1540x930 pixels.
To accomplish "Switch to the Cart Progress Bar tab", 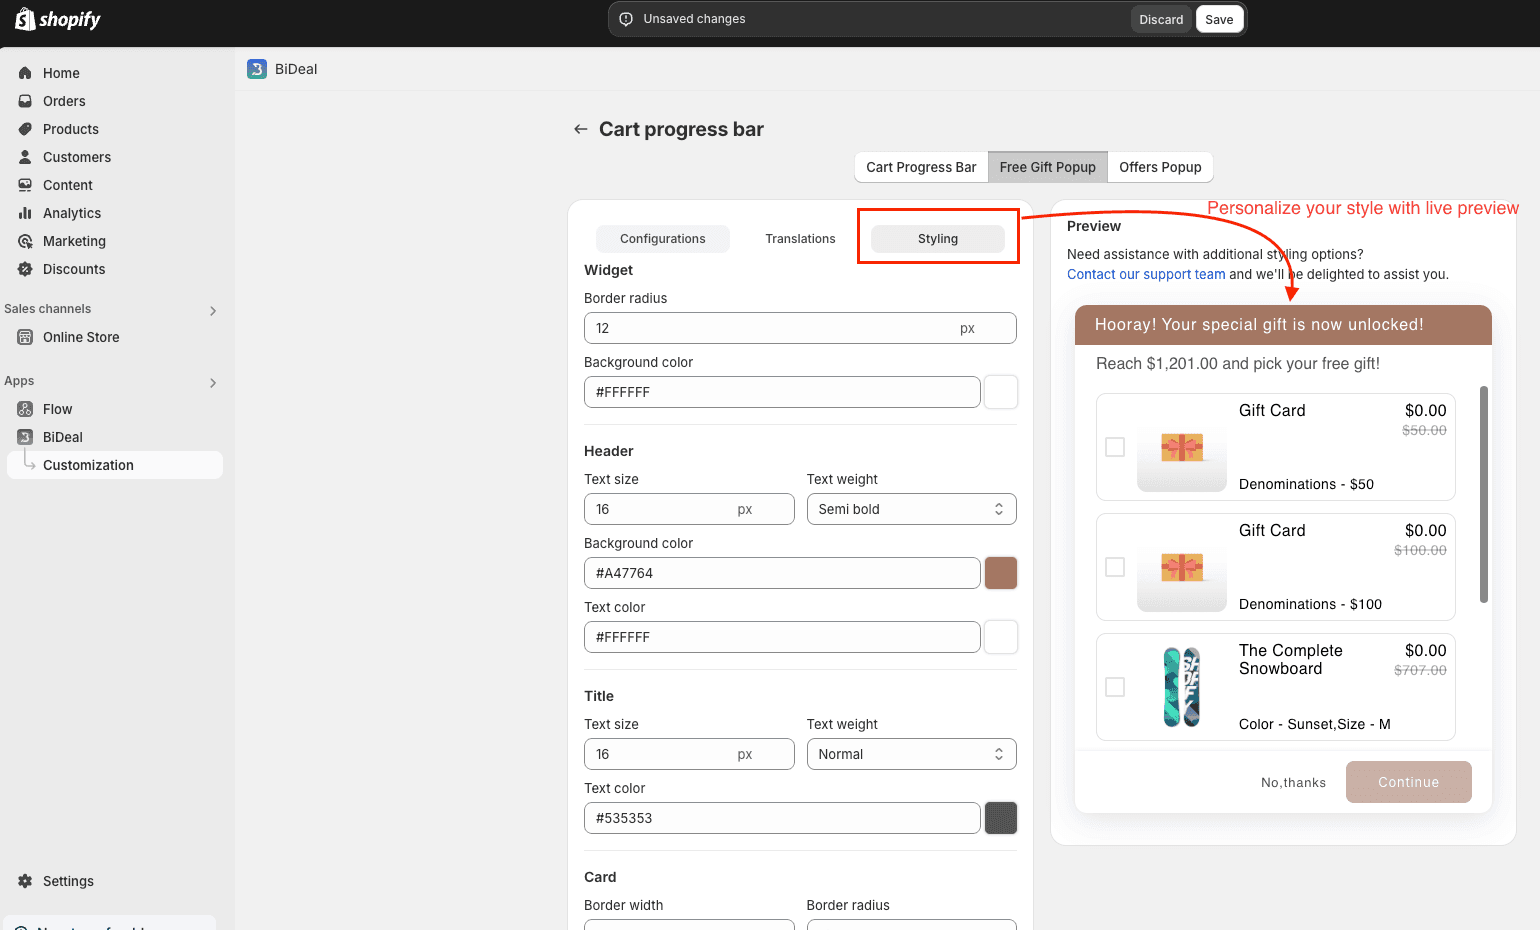I will [x=921, y=167].
